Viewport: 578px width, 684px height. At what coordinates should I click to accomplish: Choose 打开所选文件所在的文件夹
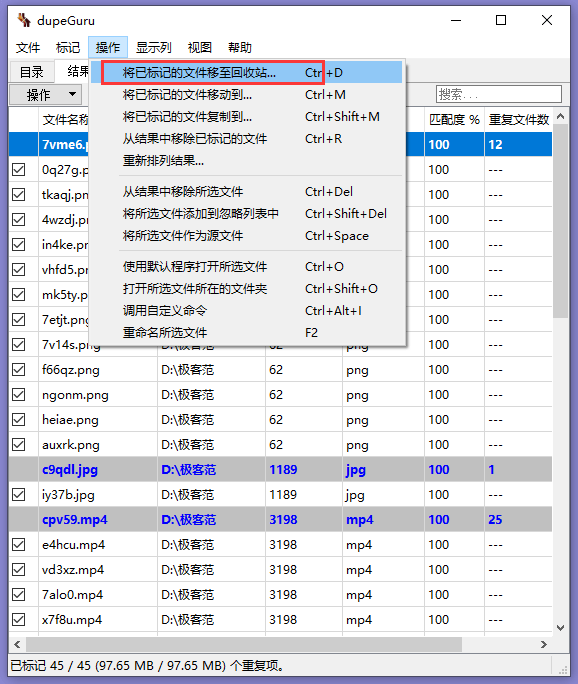[246, 288]
